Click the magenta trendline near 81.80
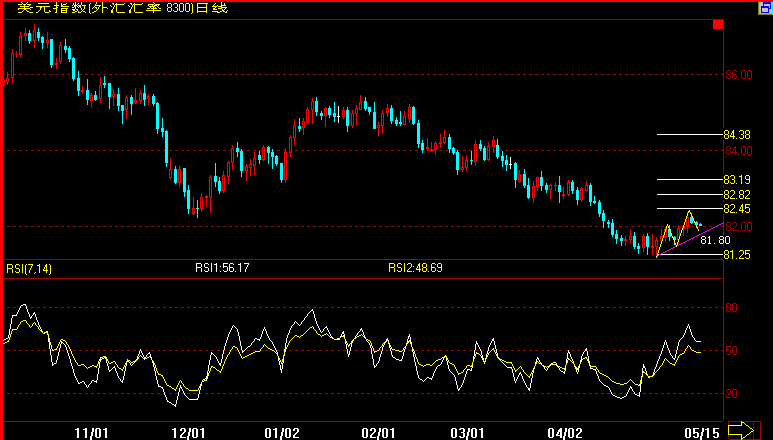773x440 pixels. pos(690,239)
